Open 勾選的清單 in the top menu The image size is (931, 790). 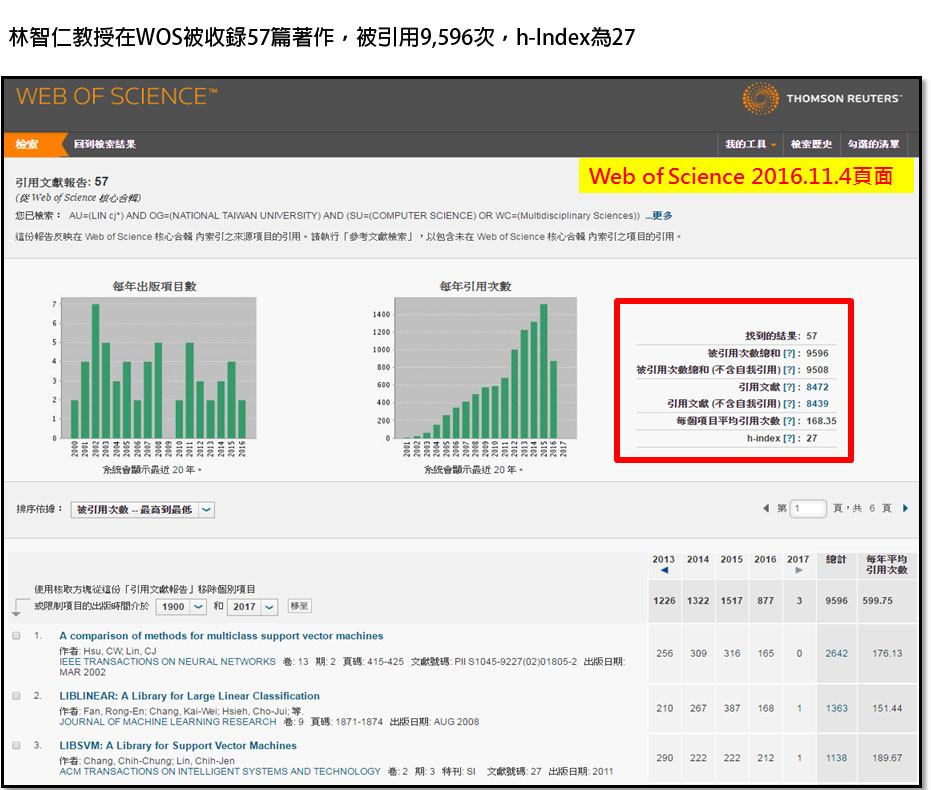coord(873,144)
